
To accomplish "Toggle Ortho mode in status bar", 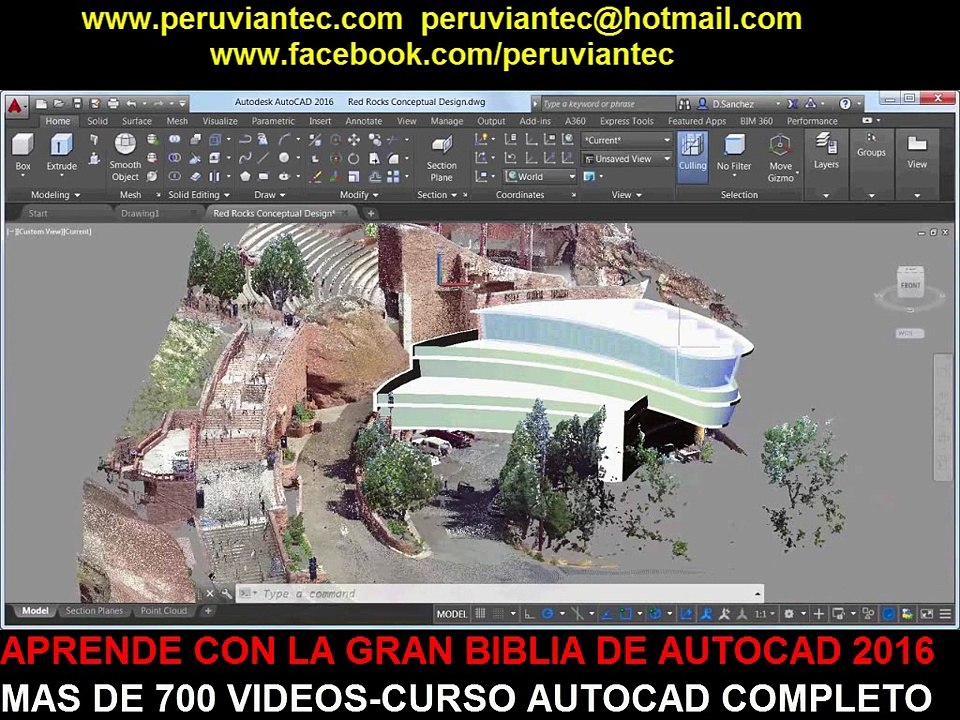I will point(530,613).
